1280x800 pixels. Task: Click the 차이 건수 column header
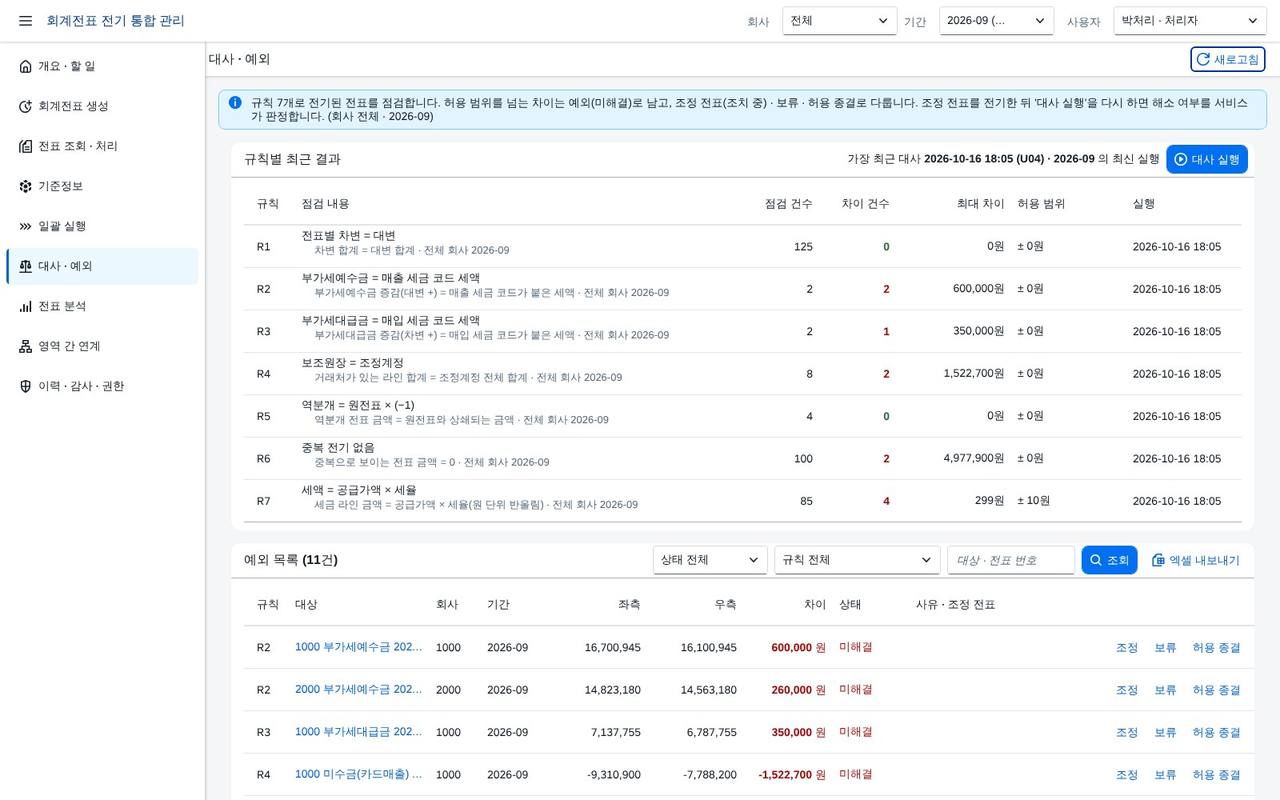point(865,204)
